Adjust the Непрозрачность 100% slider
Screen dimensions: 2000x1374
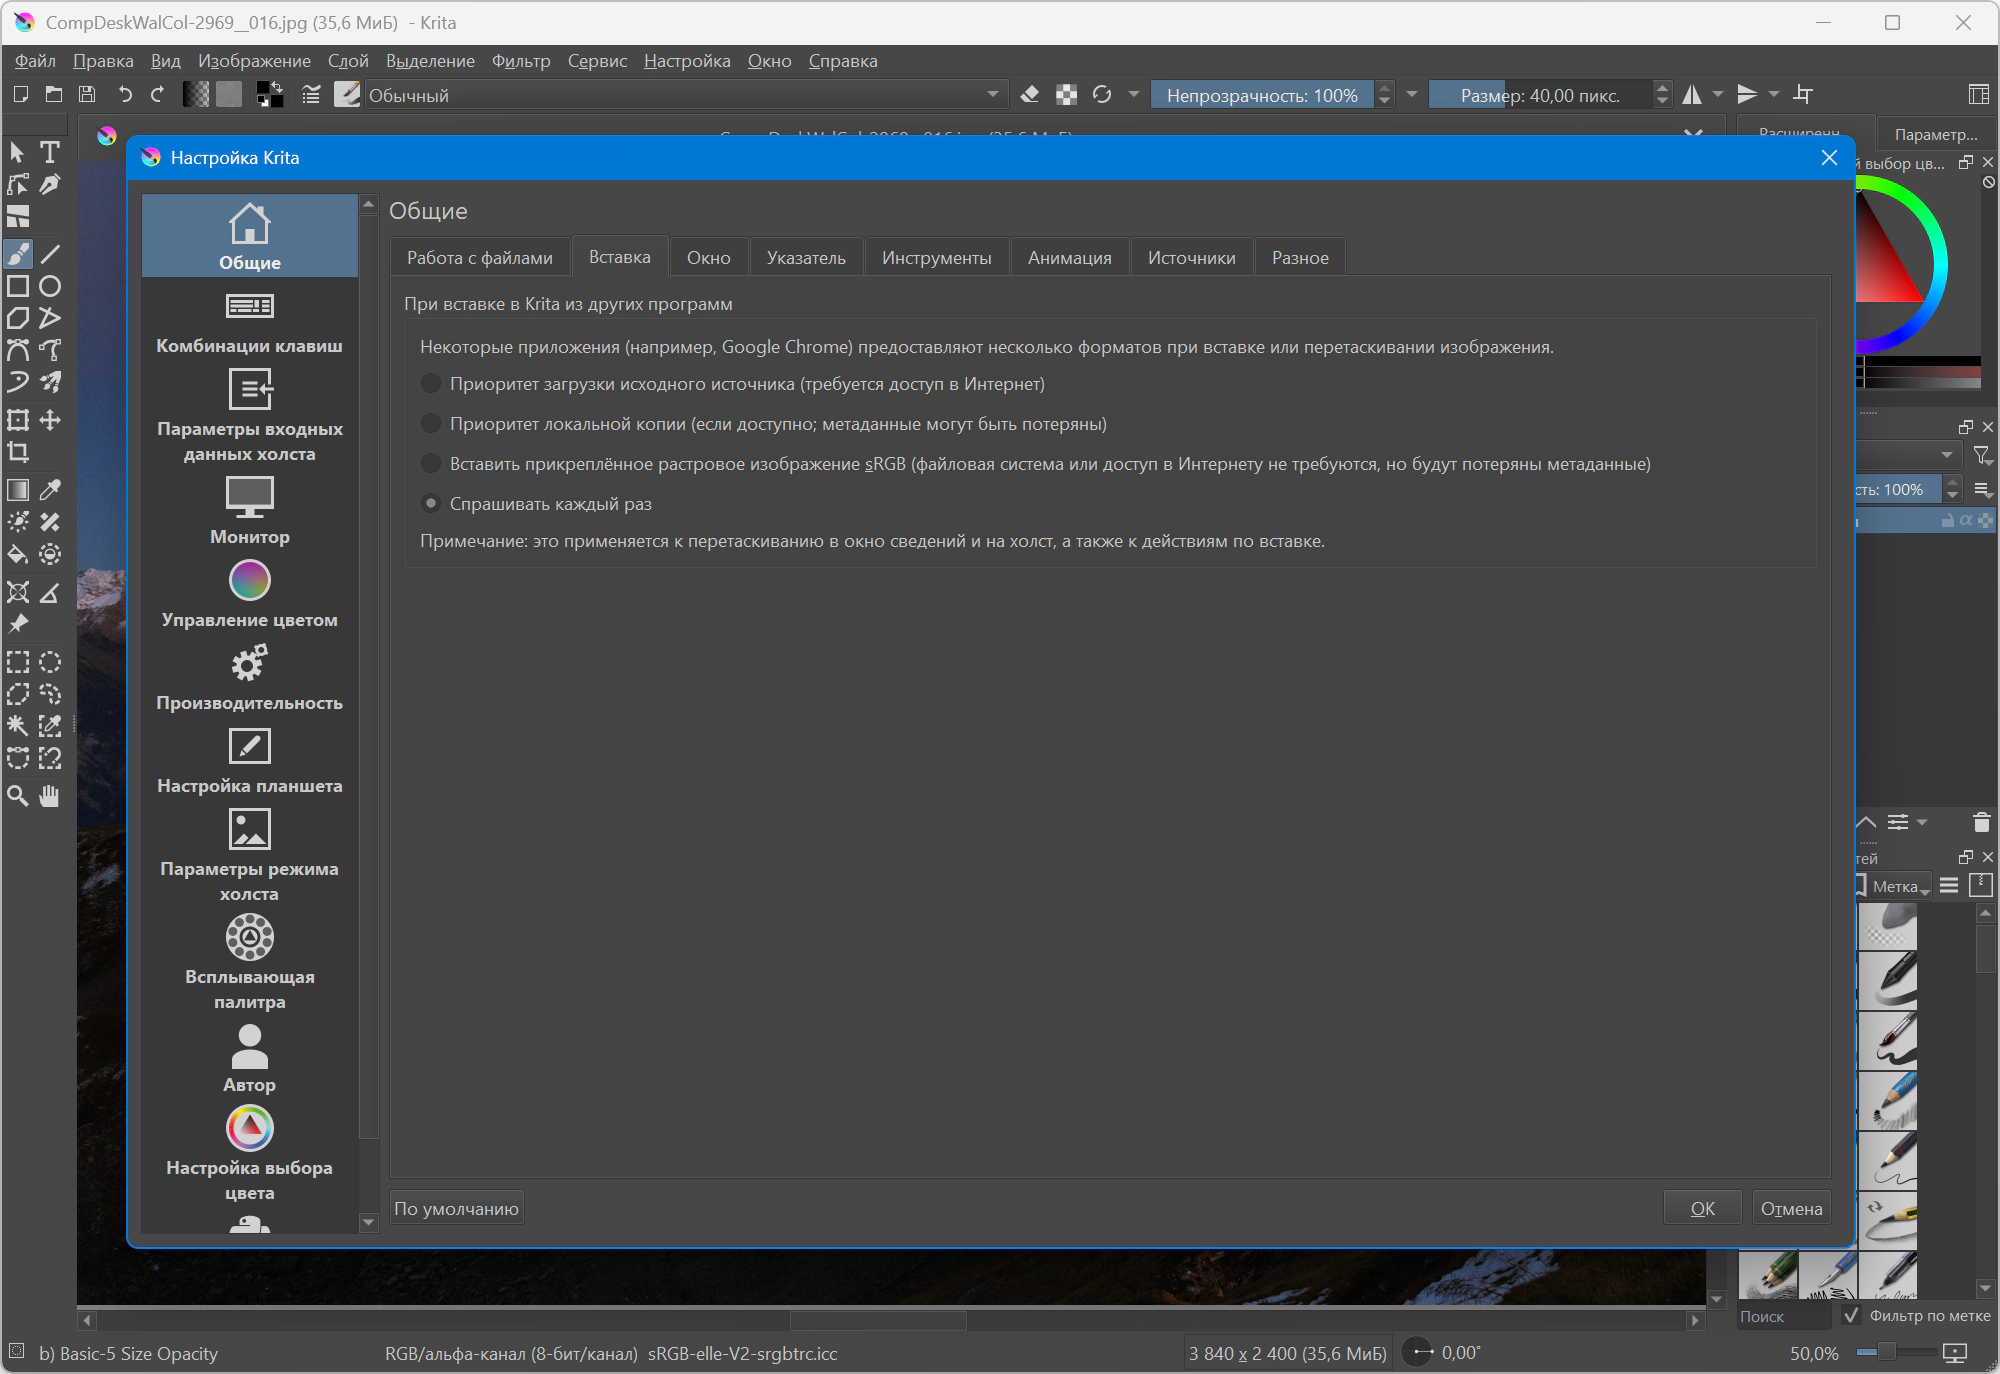tap(1262, 95)
